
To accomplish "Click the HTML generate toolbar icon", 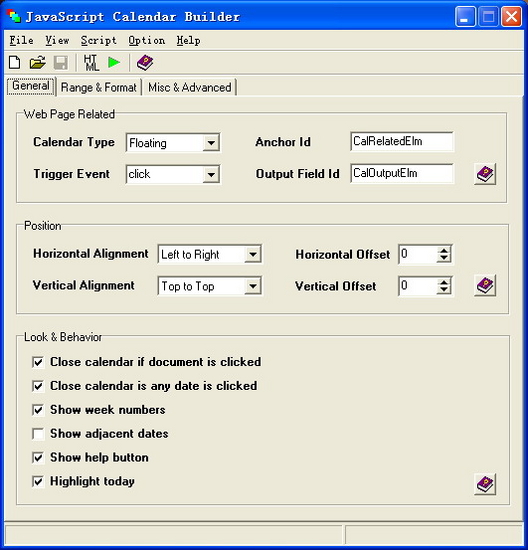I will tap(91, 63).
